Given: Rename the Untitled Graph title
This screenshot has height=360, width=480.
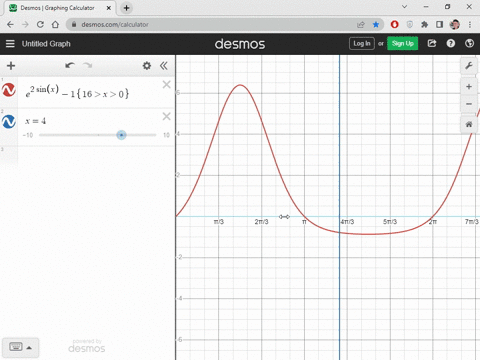Looking at the screenshot, I should click(46, 44).
